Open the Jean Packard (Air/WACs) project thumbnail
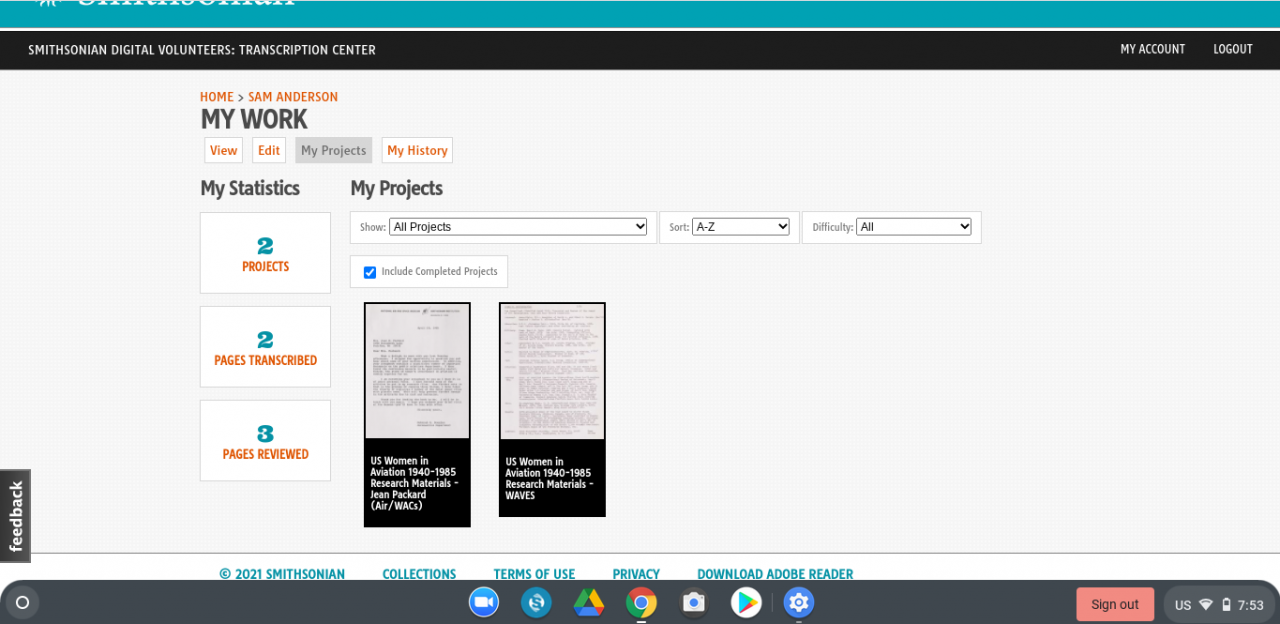The image size is (1280, 624). tap(417, 371)
